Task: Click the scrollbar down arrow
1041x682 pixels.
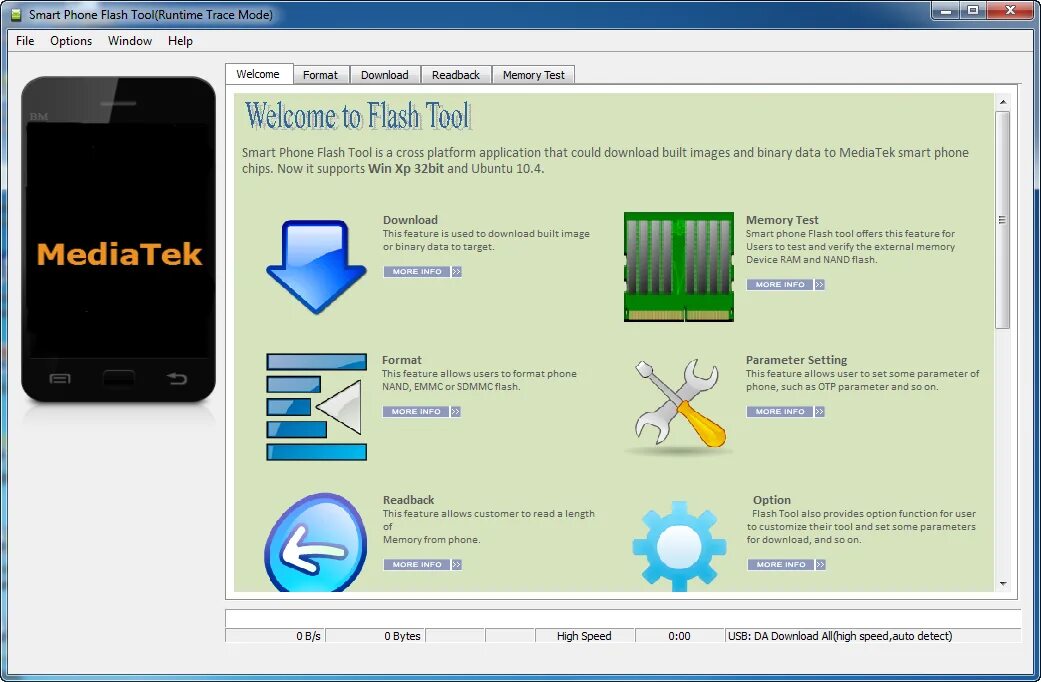Action: tap(1002, 584)
